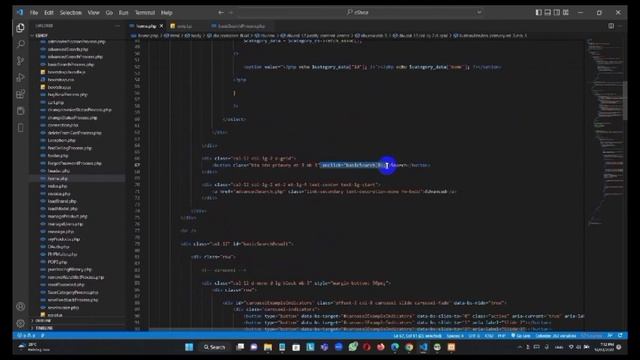Open editor More Actions ellipsis
Viewport: 640px width, 360px height.
point(620,26)
